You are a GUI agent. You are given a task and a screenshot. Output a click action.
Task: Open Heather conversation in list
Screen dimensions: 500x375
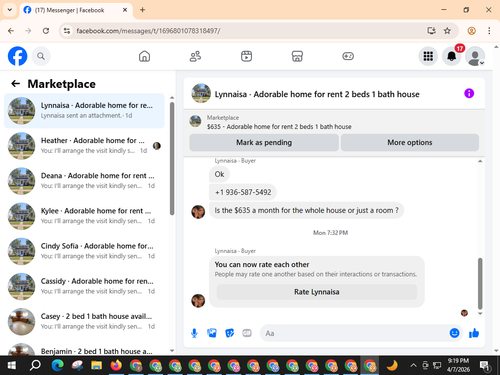point(84,146)
